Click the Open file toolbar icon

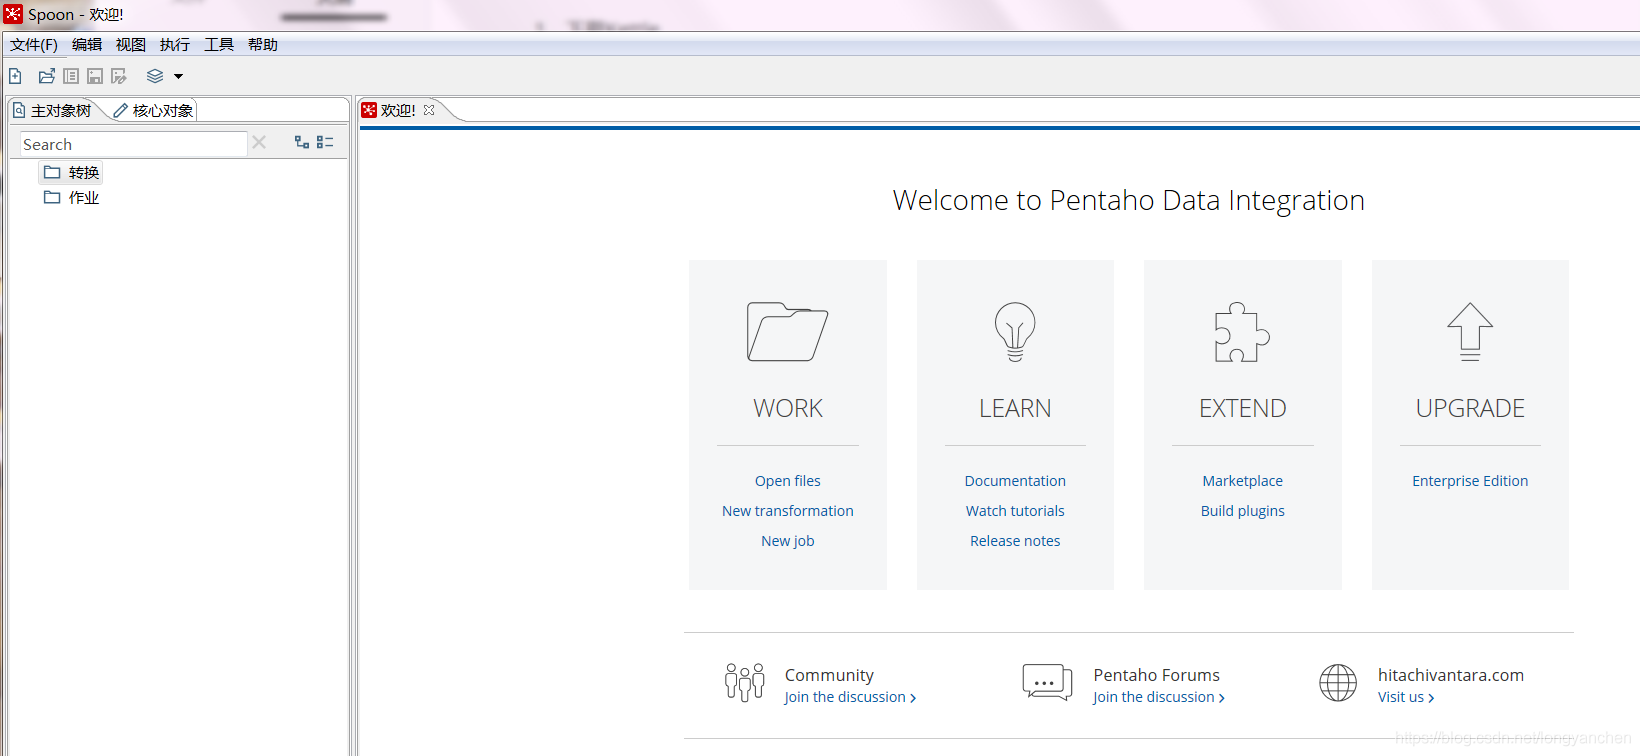[x=47, y=76]
